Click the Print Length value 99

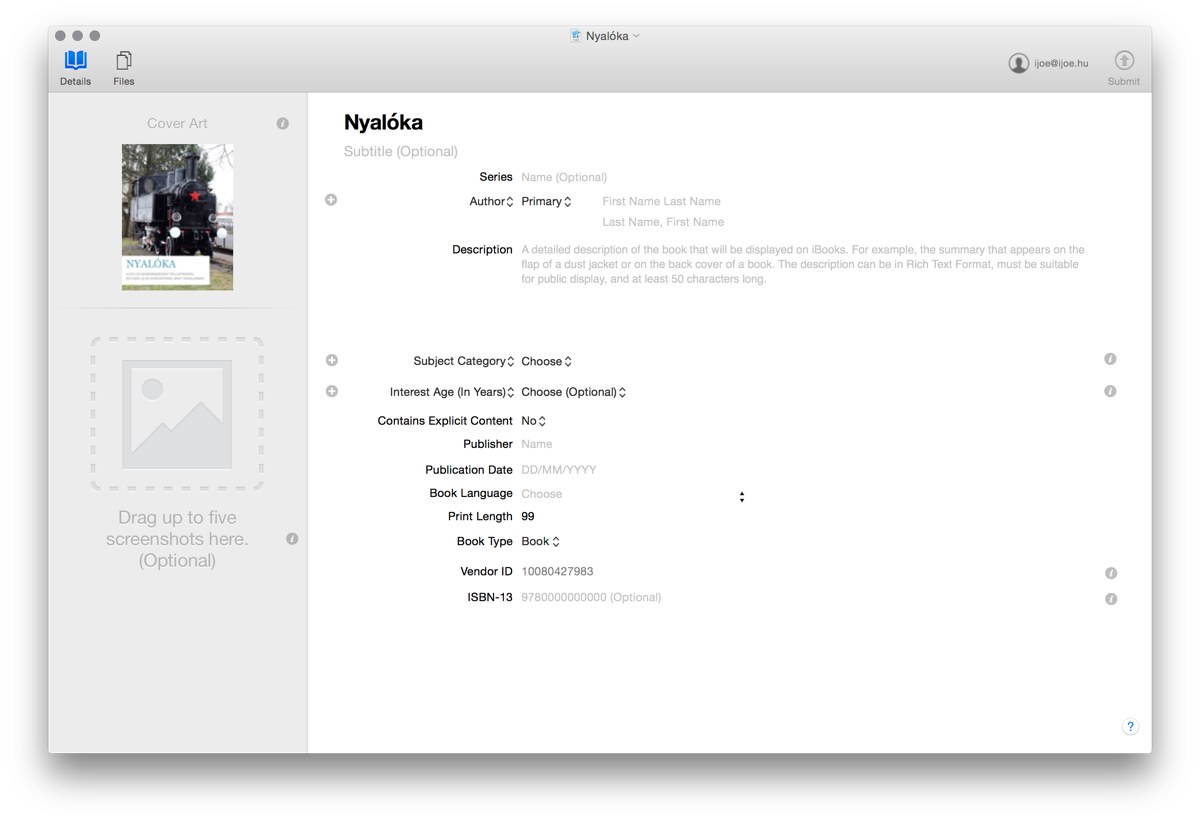[528, 517]
